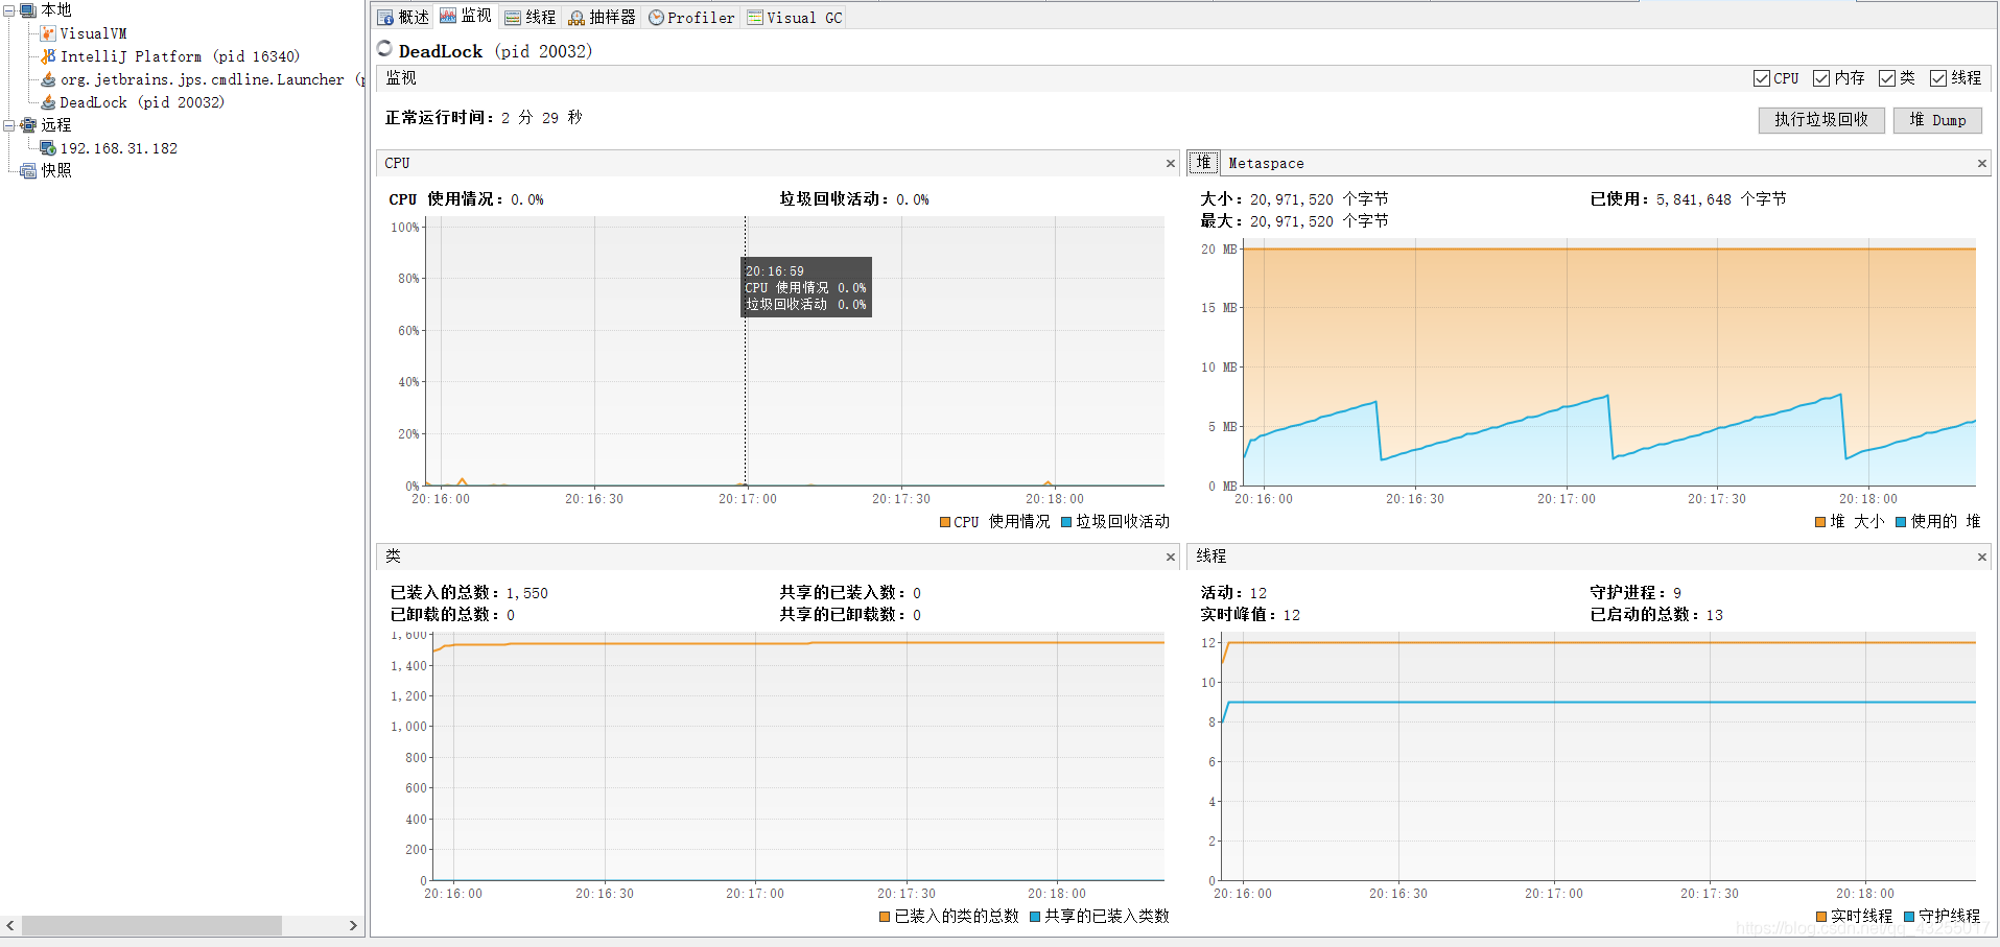This screenshot has height=947, width=2000.
Task: Click the 快照 snapshots icon
Action: [x=28, y=171]
